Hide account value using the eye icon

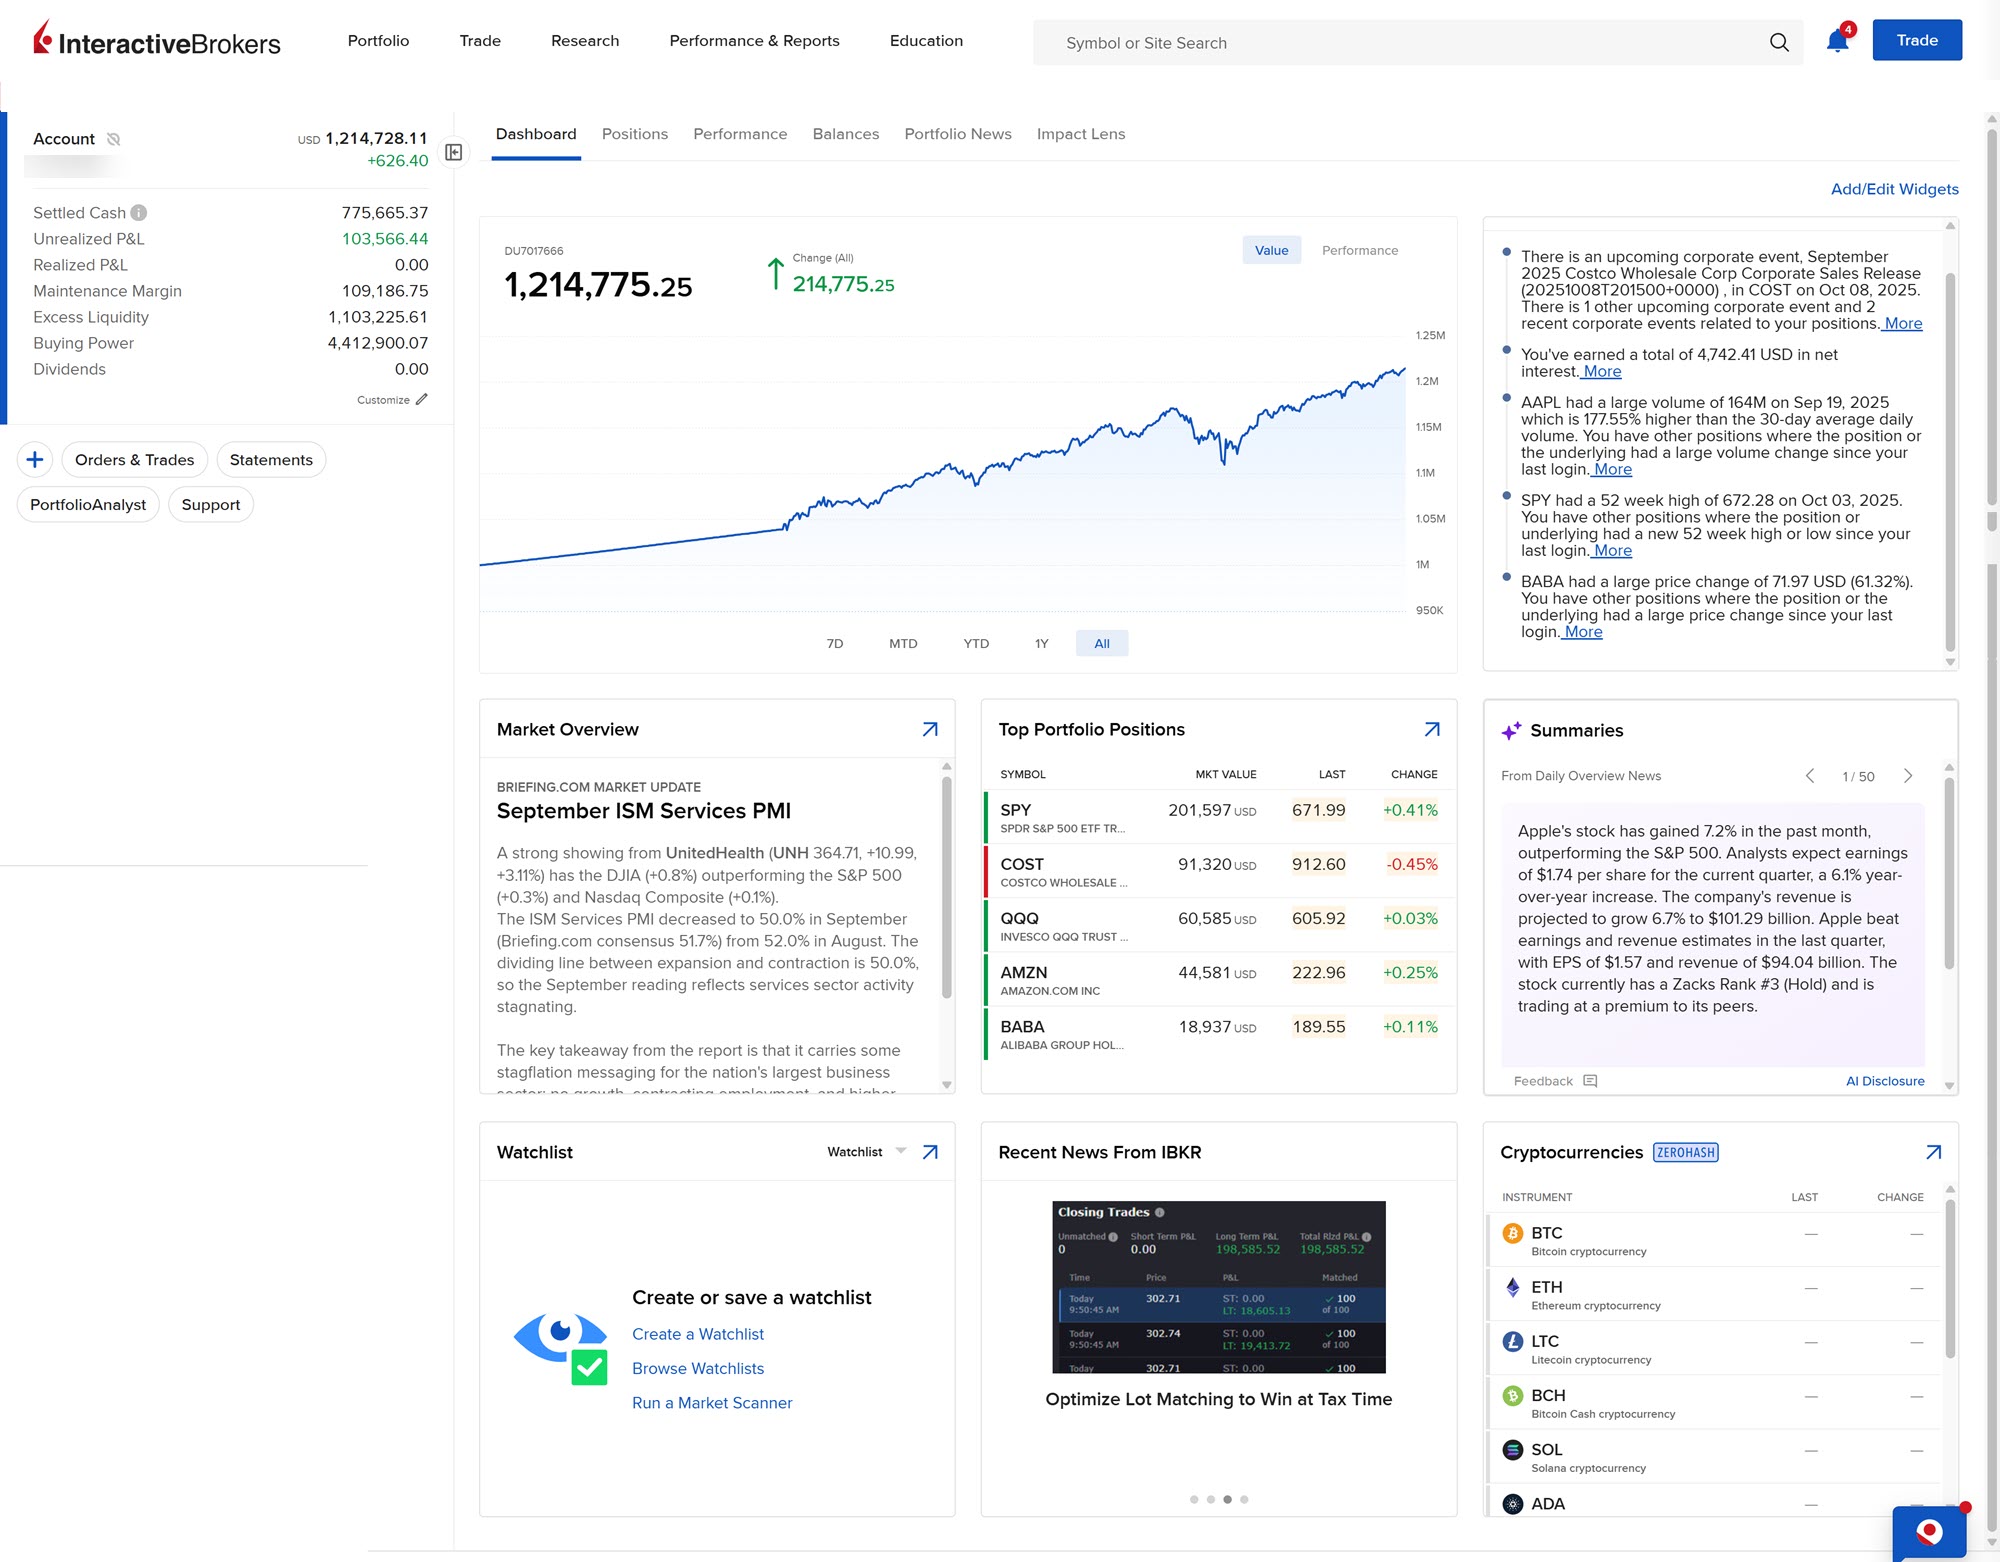(x=114, y=139)
